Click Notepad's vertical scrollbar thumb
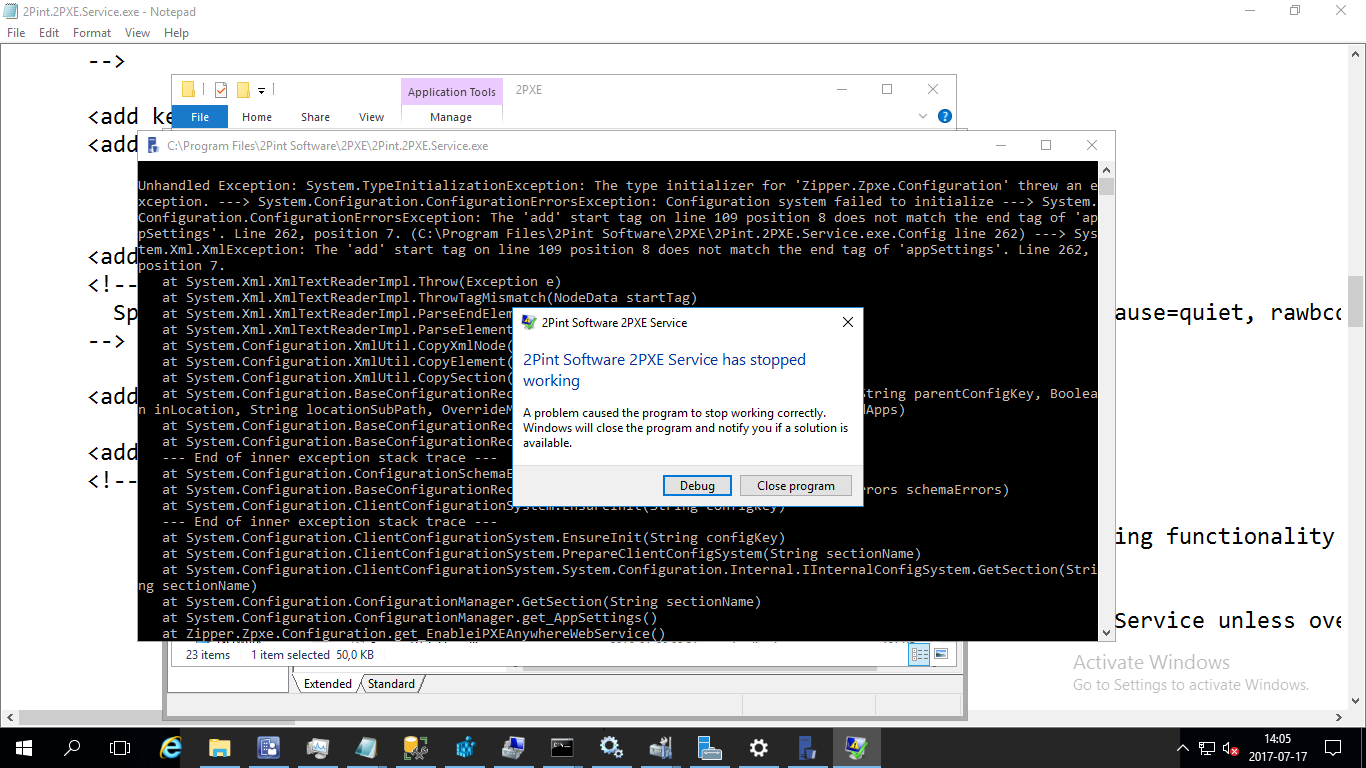The height and width of the screenshot is (768, 1366). (x=1356, y=300)
